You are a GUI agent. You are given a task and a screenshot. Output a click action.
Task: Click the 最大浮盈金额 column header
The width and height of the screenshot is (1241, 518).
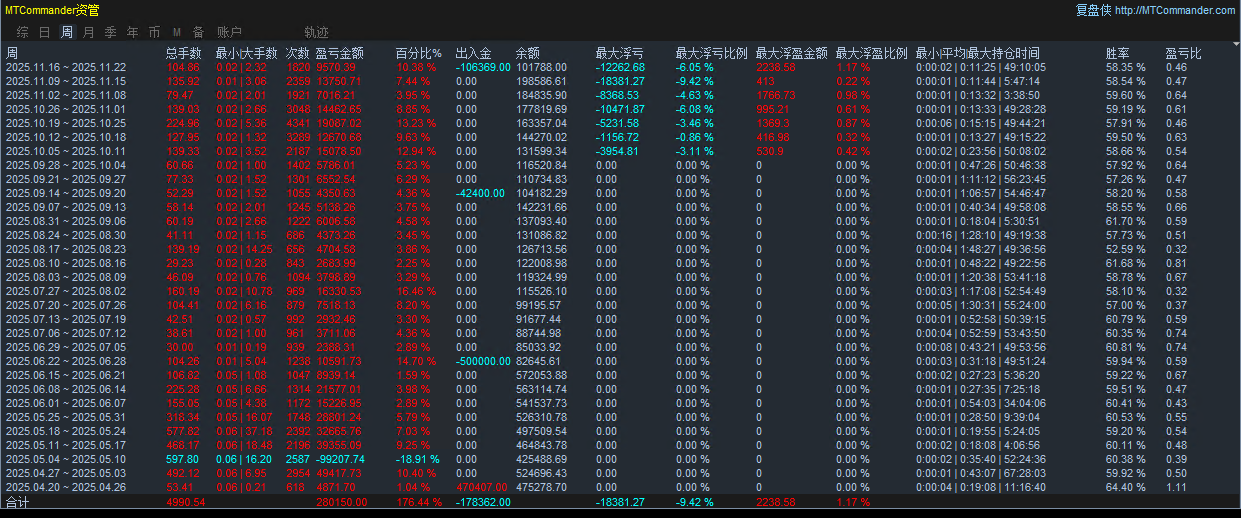tap(791, 53)
